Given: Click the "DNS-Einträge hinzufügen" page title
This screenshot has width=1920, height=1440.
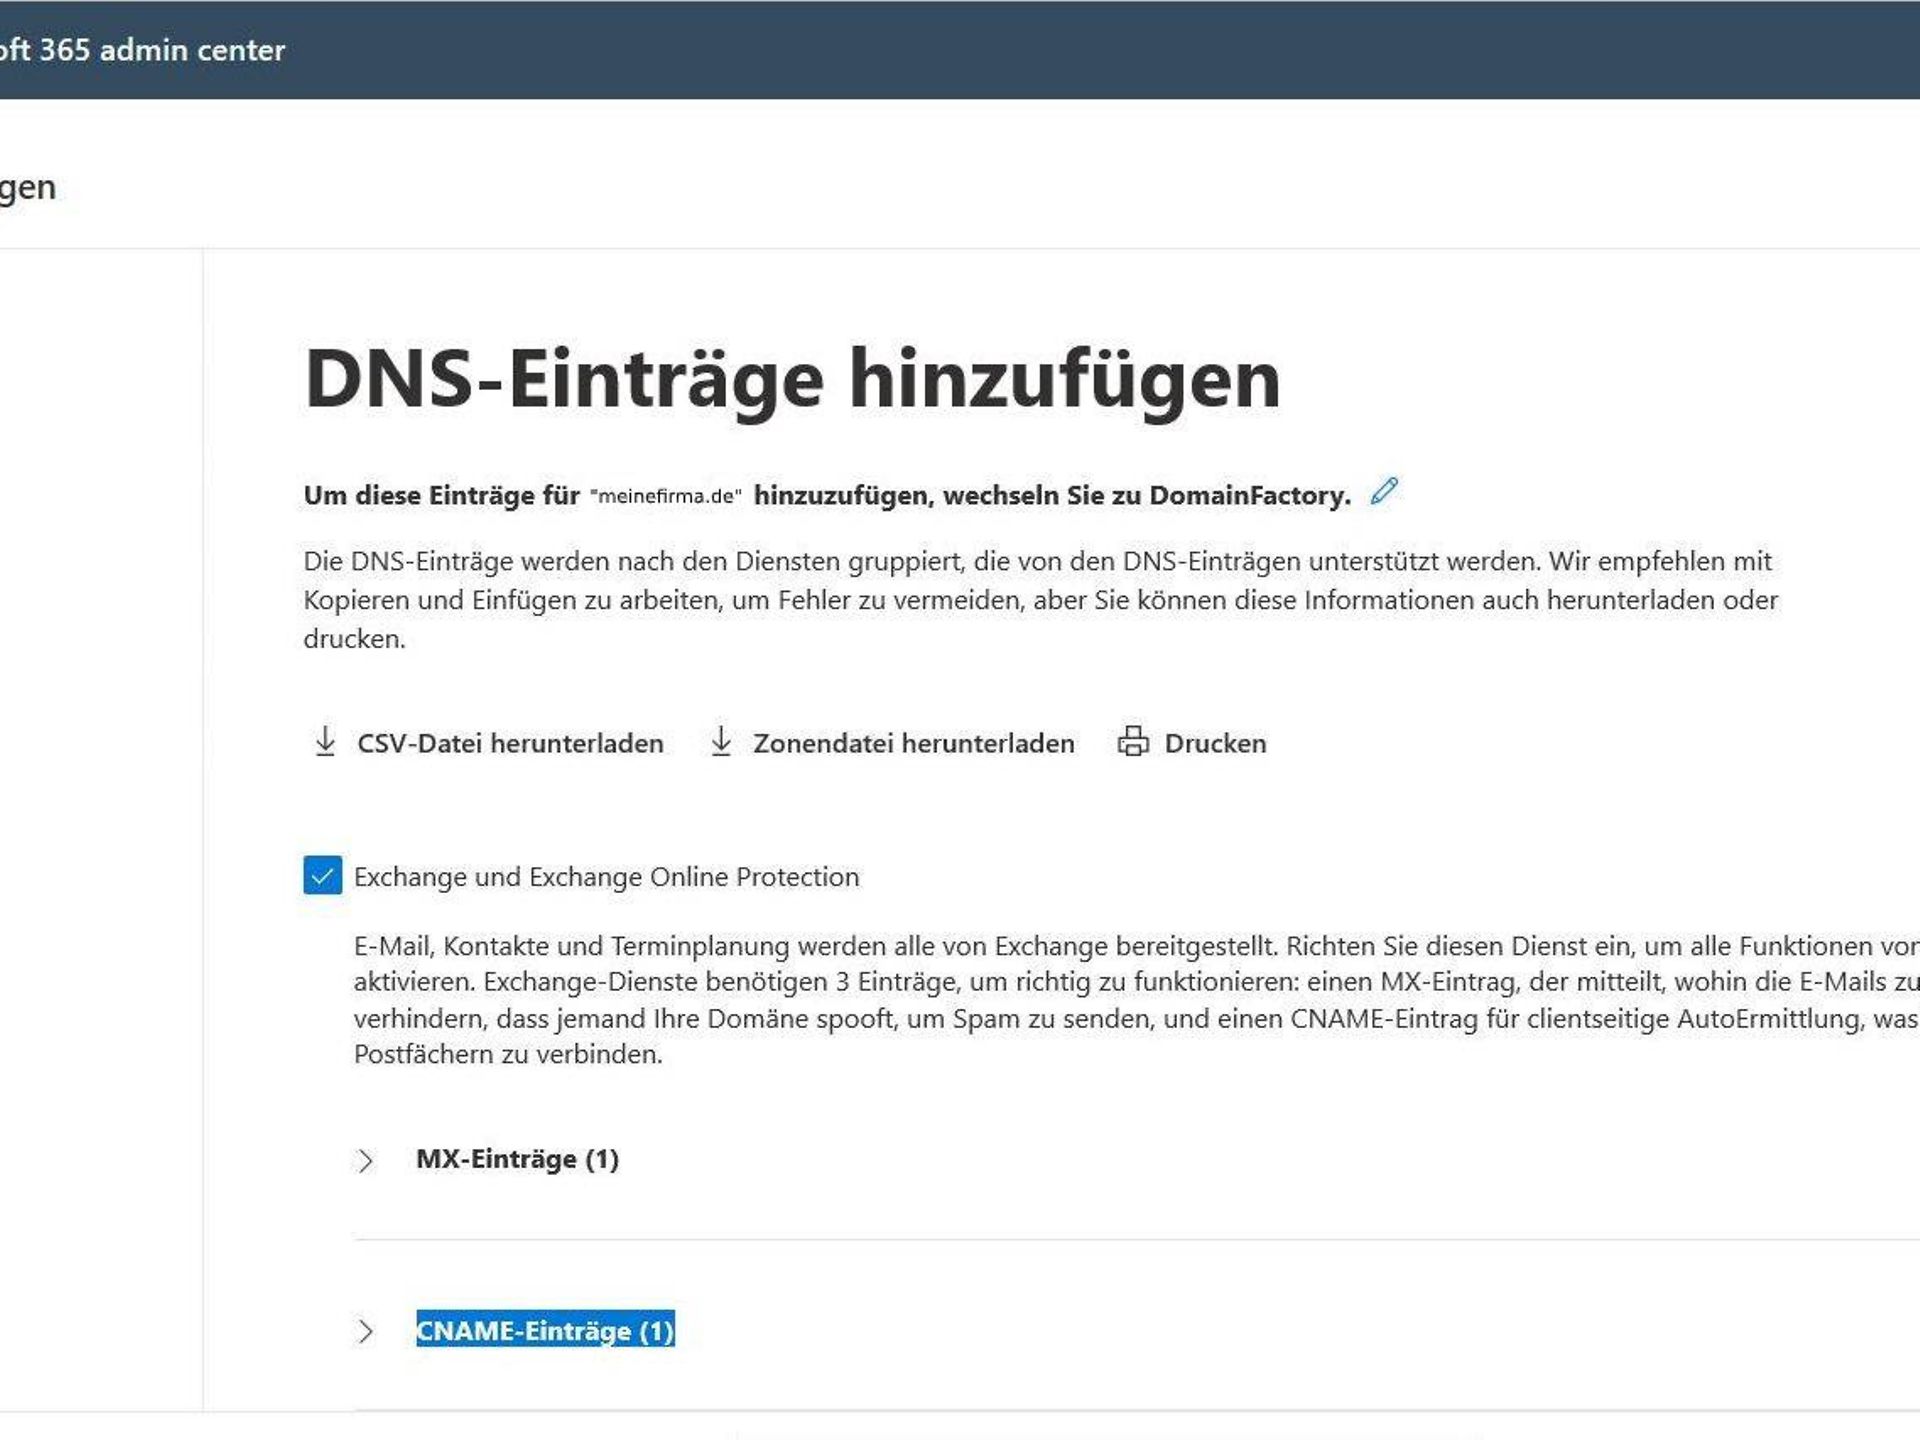Looking at the screenshot, I should [x=790, y=375].
